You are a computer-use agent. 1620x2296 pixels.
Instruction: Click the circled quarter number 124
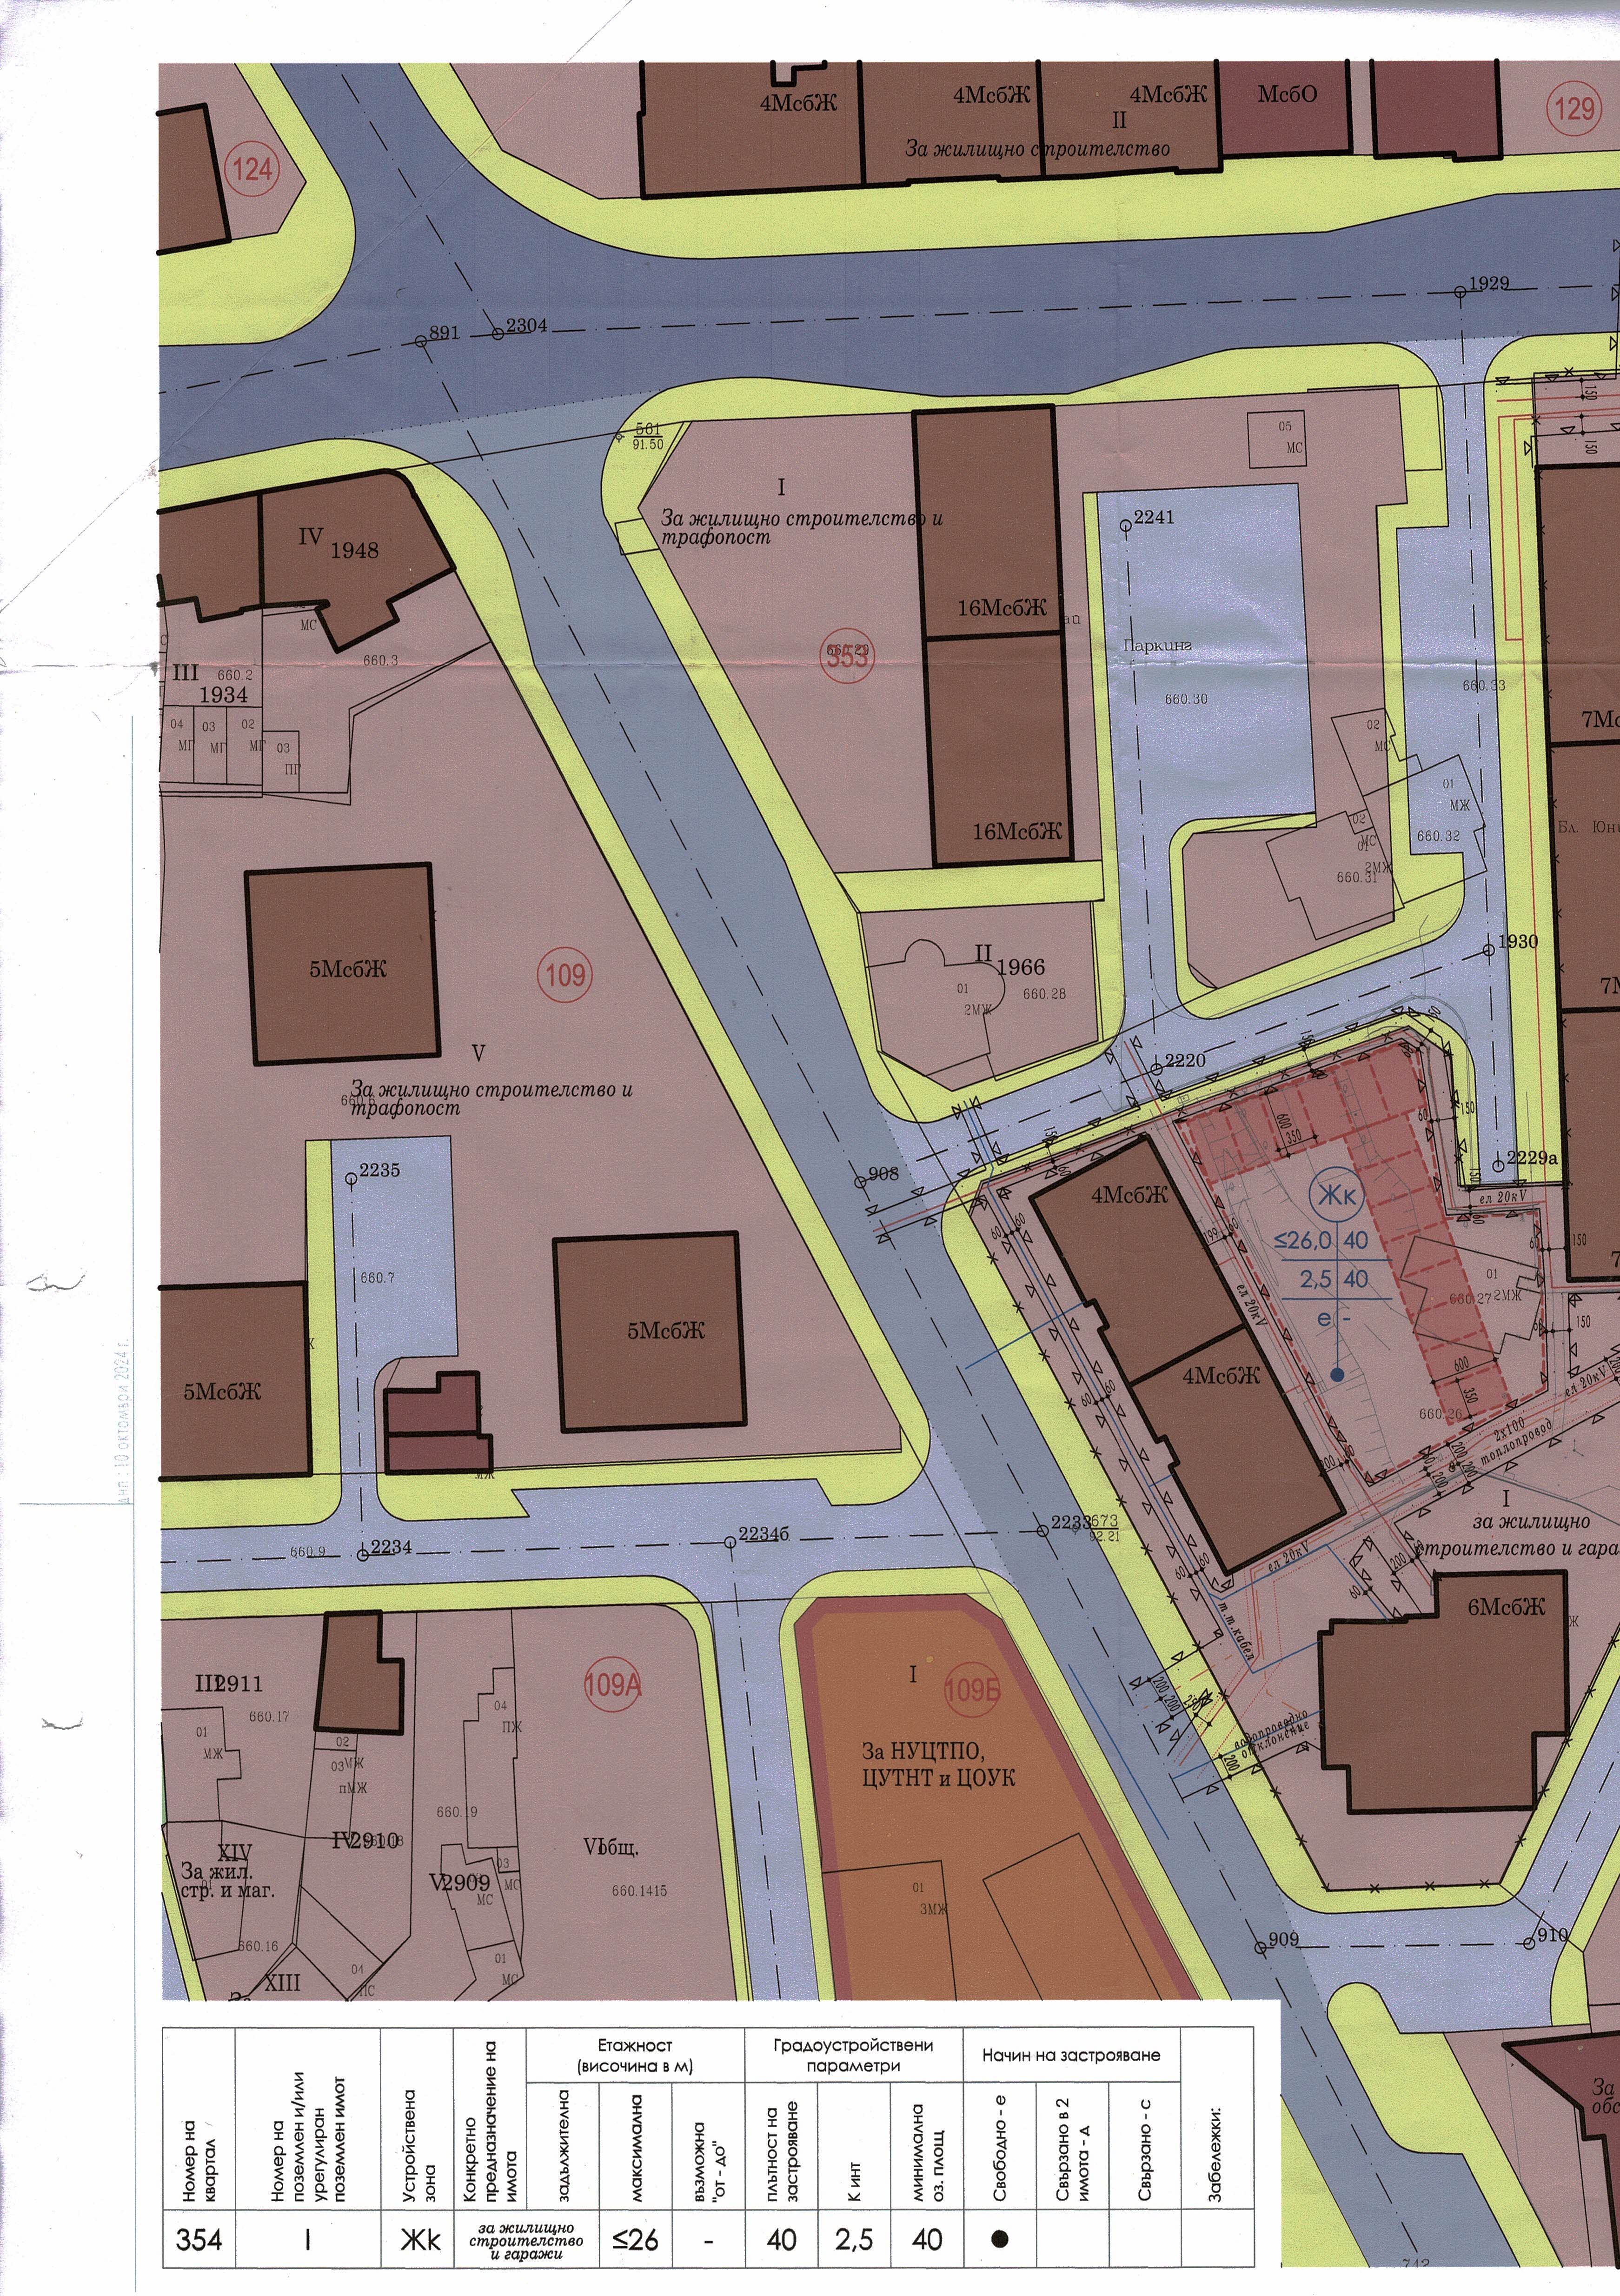pyautogui.click(x=251, y=169)
